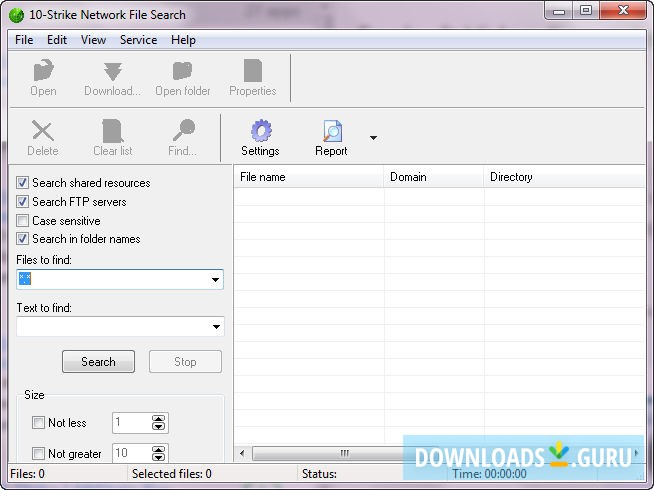
Task: Enable the Not less size checkbox
Action: 38,422
